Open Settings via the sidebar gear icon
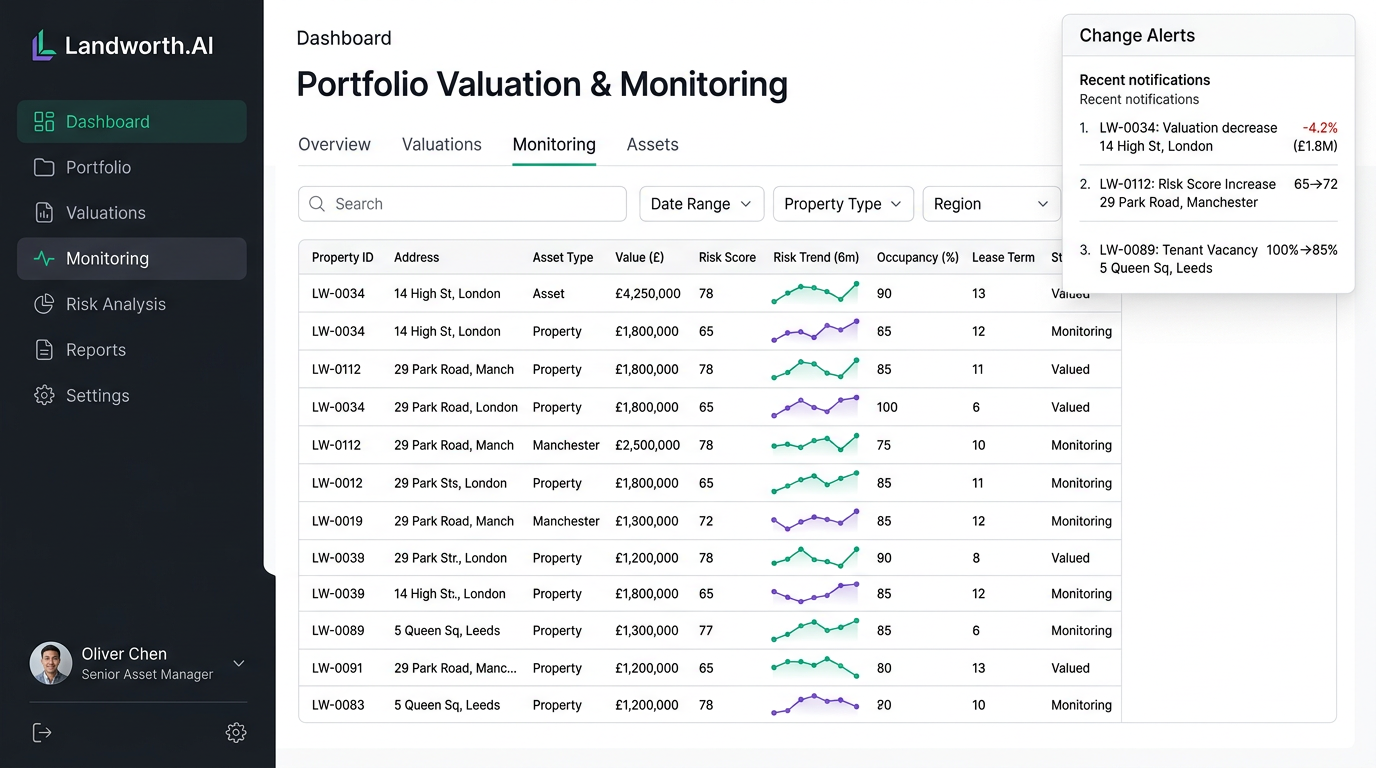 (x=44, y=395)
